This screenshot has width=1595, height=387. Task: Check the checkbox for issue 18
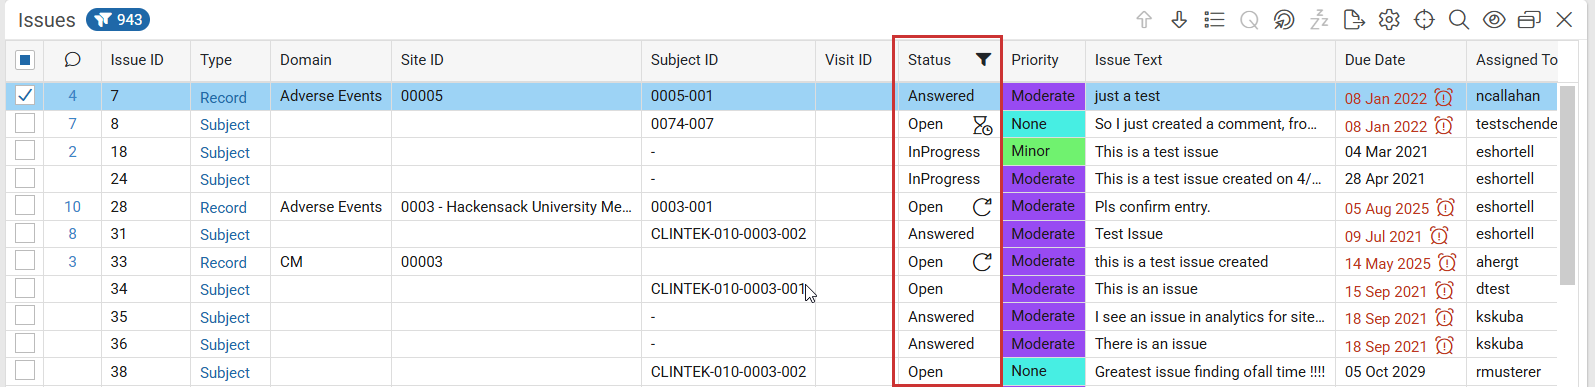[25, 151]
